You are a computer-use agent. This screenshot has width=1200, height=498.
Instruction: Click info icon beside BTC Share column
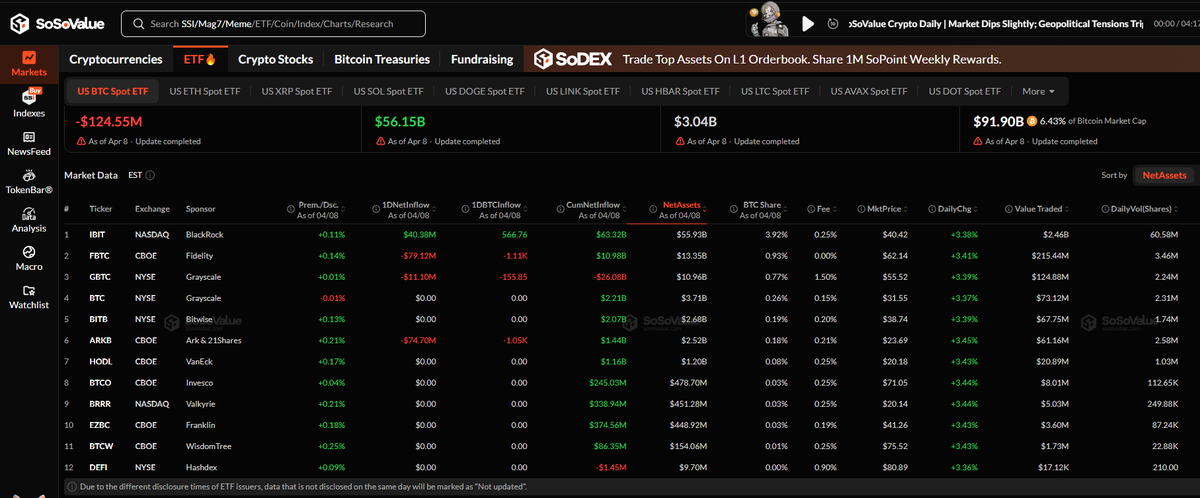click(x=734, y=209)
